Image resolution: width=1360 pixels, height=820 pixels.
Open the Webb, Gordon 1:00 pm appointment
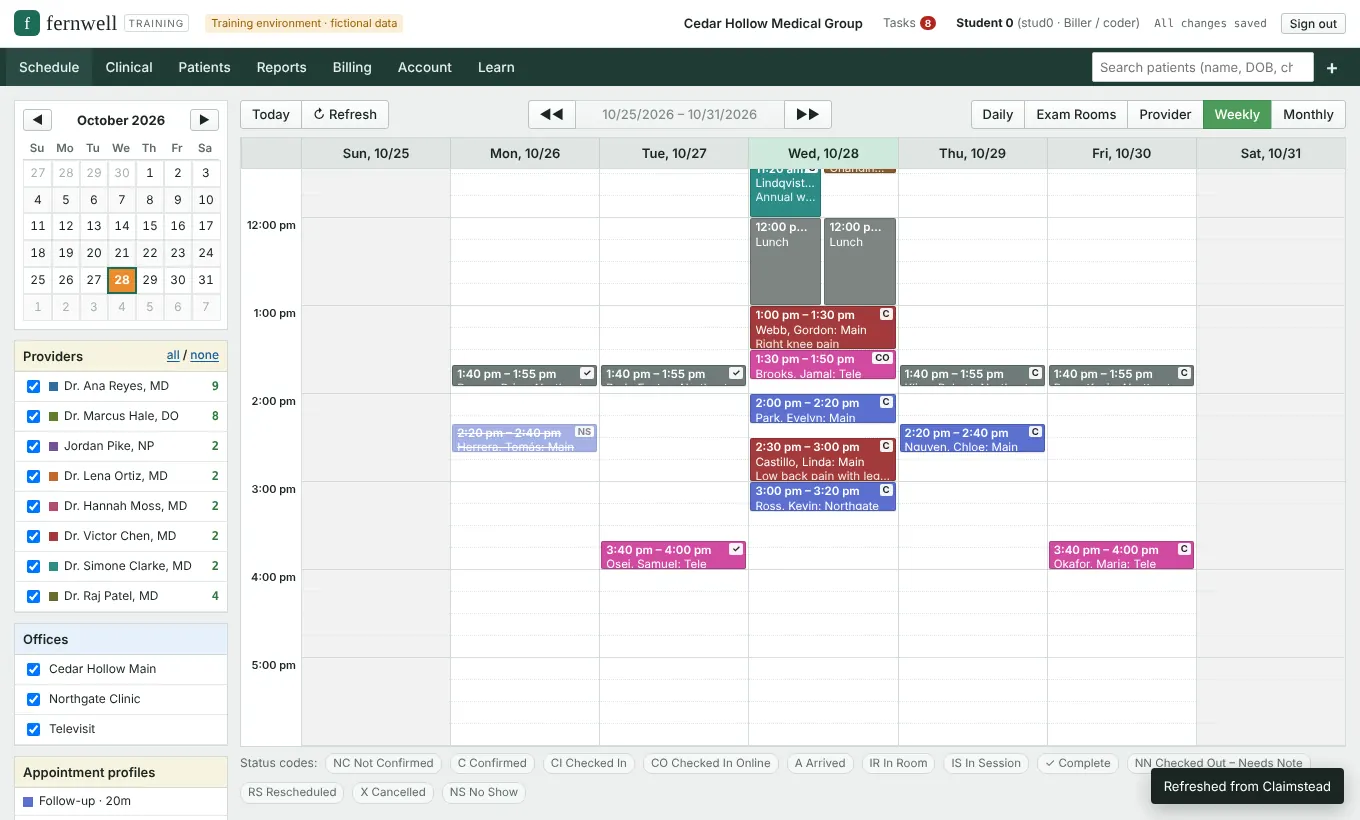(823, 328)
